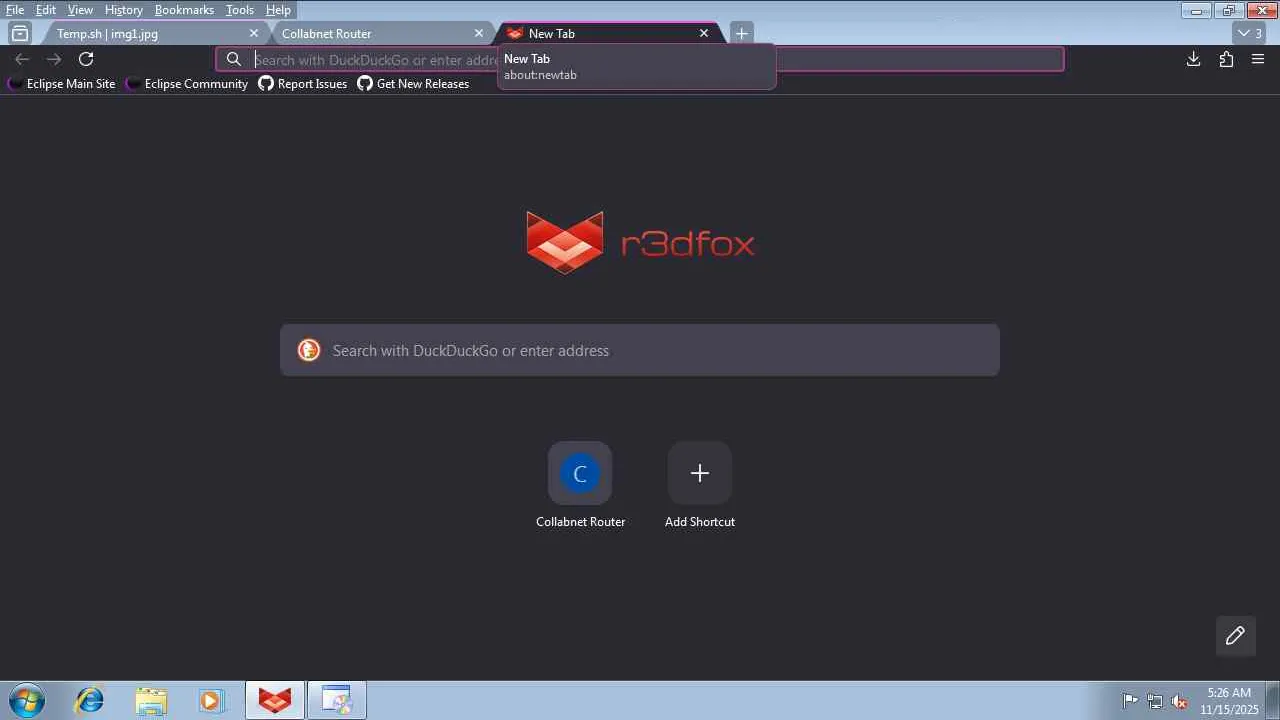Click the taskbar button right of r3dfox
The height and width of the screenshot is (720, 1280).
pyautogui.click(x=337, y=700)
